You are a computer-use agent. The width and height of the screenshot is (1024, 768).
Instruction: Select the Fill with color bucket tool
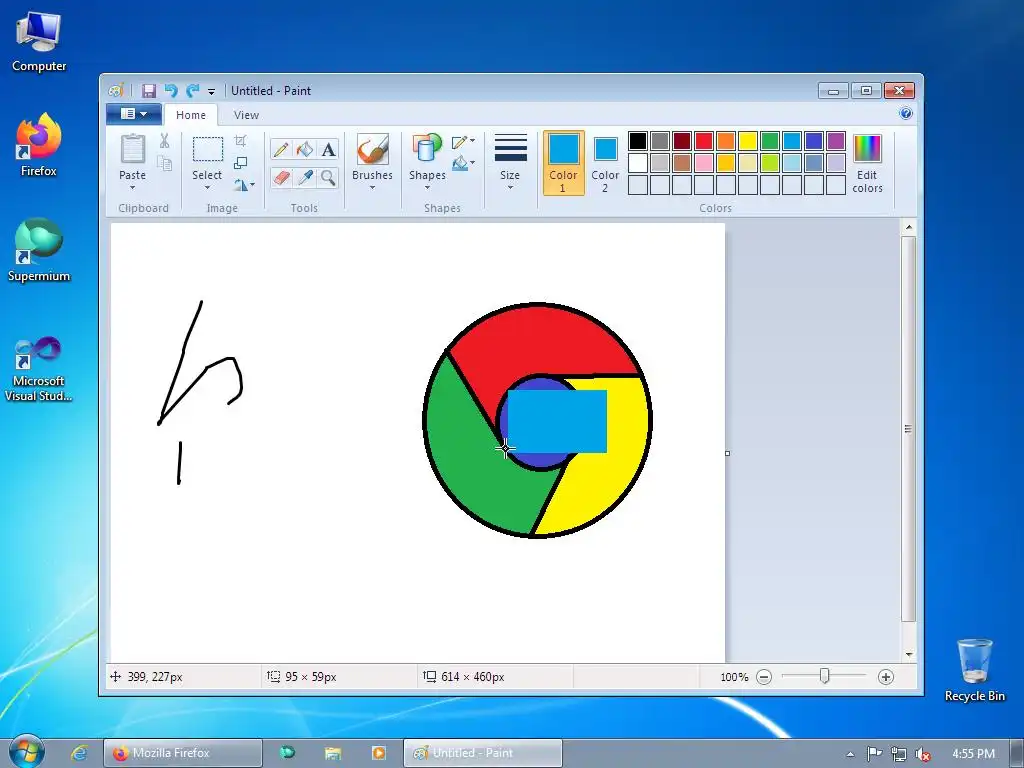(304, 150)
